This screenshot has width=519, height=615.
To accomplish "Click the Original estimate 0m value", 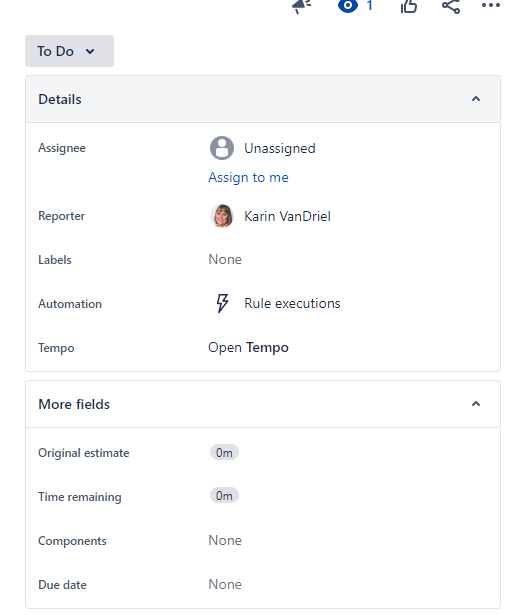I will tap(224, 453).
